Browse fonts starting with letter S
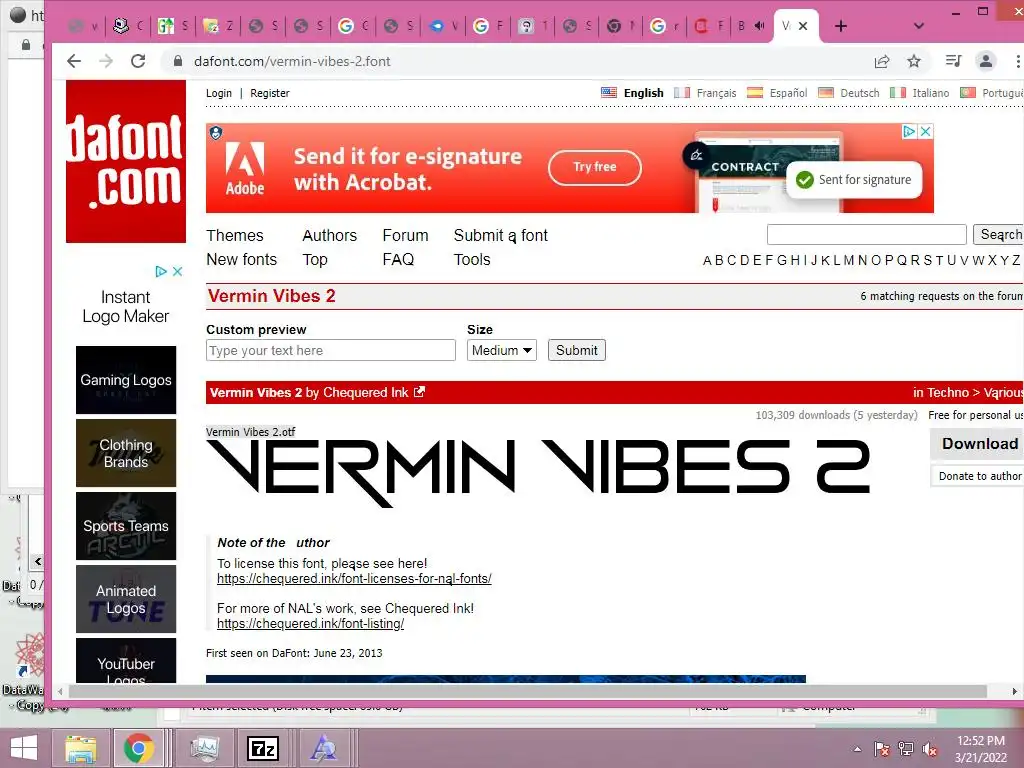Screen dimensions: 1024x768 click(927, 261)
